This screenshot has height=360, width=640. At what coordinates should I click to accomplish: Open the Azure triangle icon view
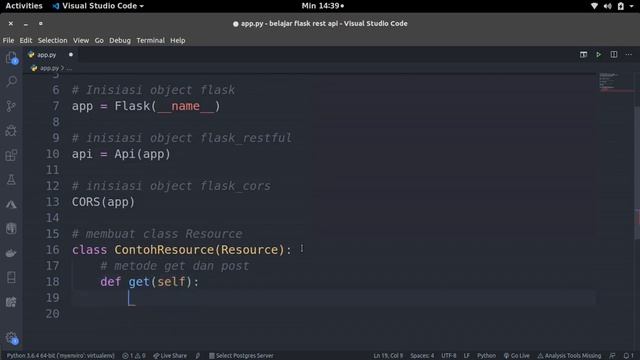(x=11, y=204)
